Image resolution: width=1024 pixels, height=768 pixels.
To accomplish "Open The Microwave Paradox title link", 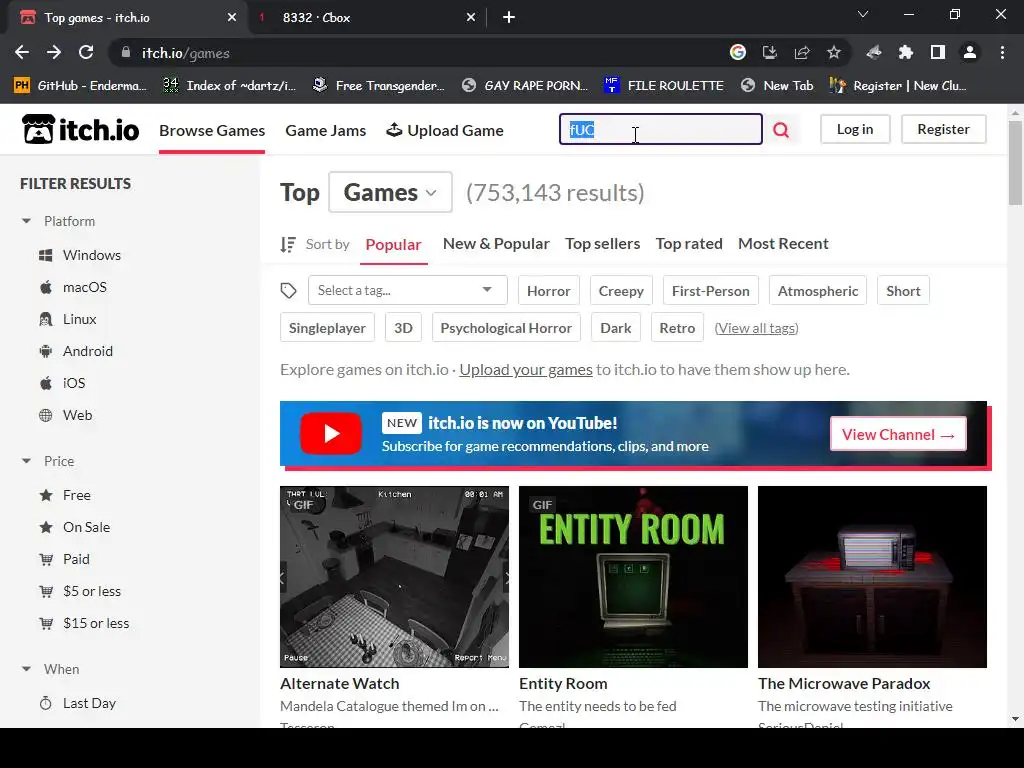I will coord(844,684).
